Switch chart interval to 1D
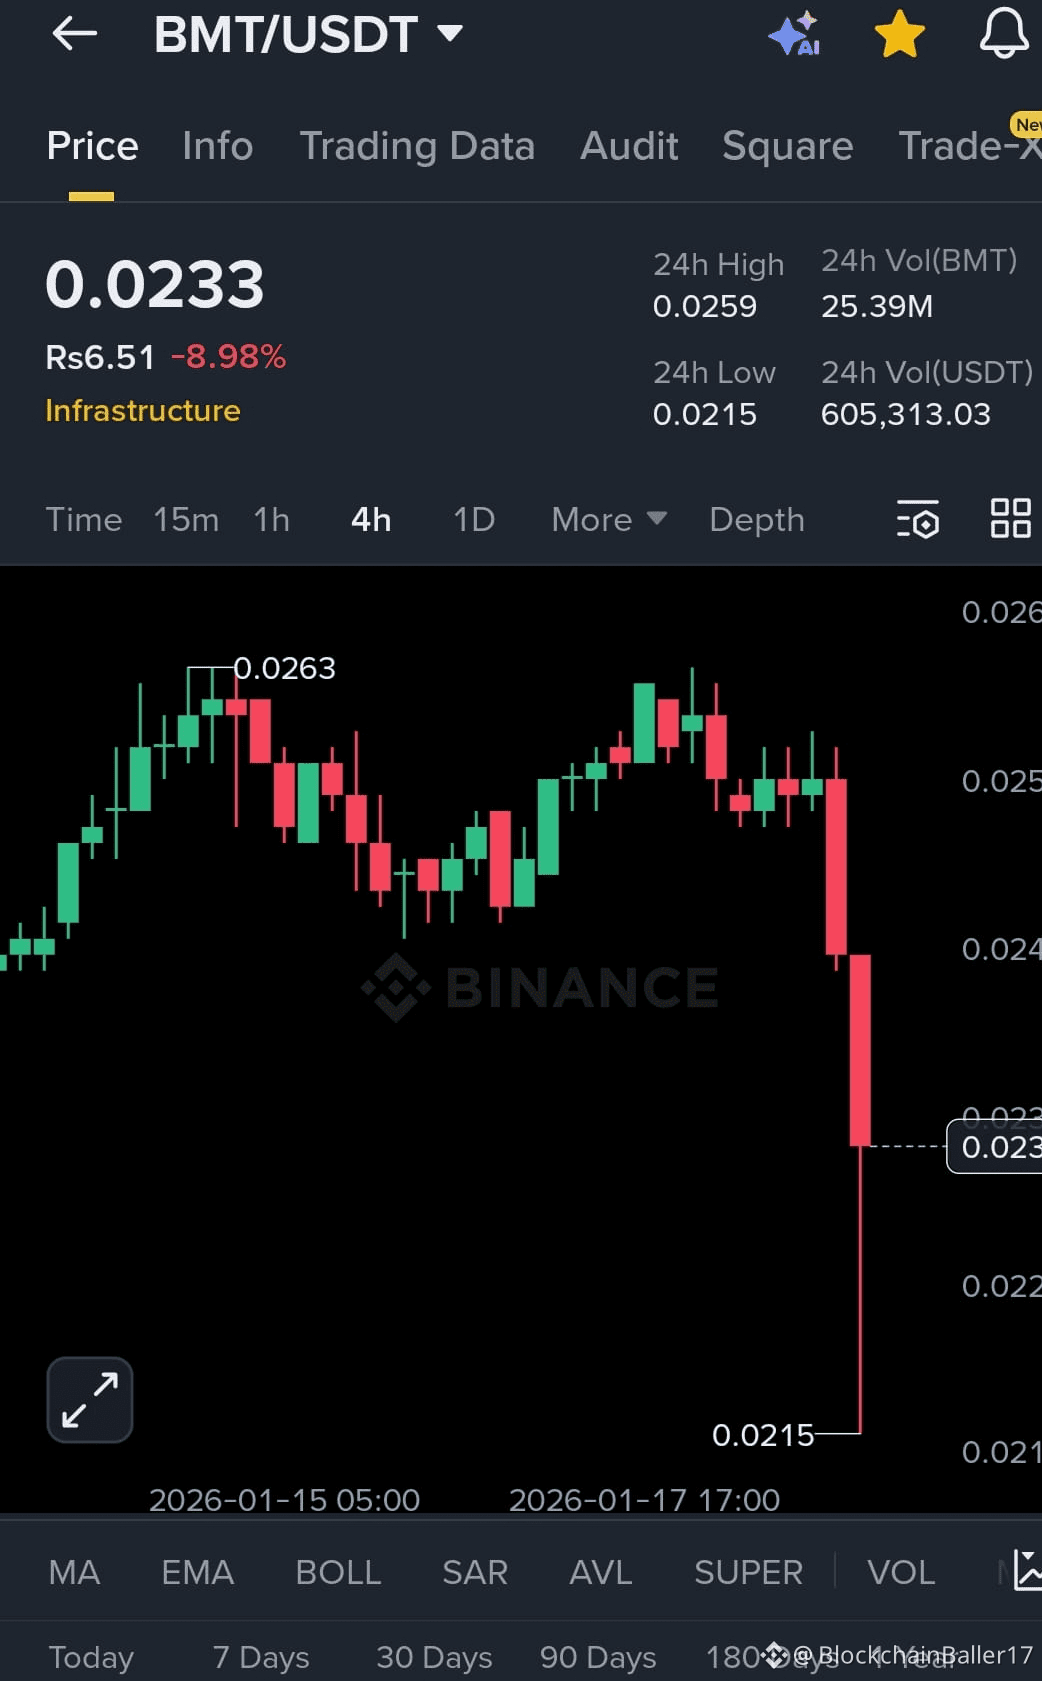Image resolution: width=1042 pixels, height=1681 pixels. [472, 519]
